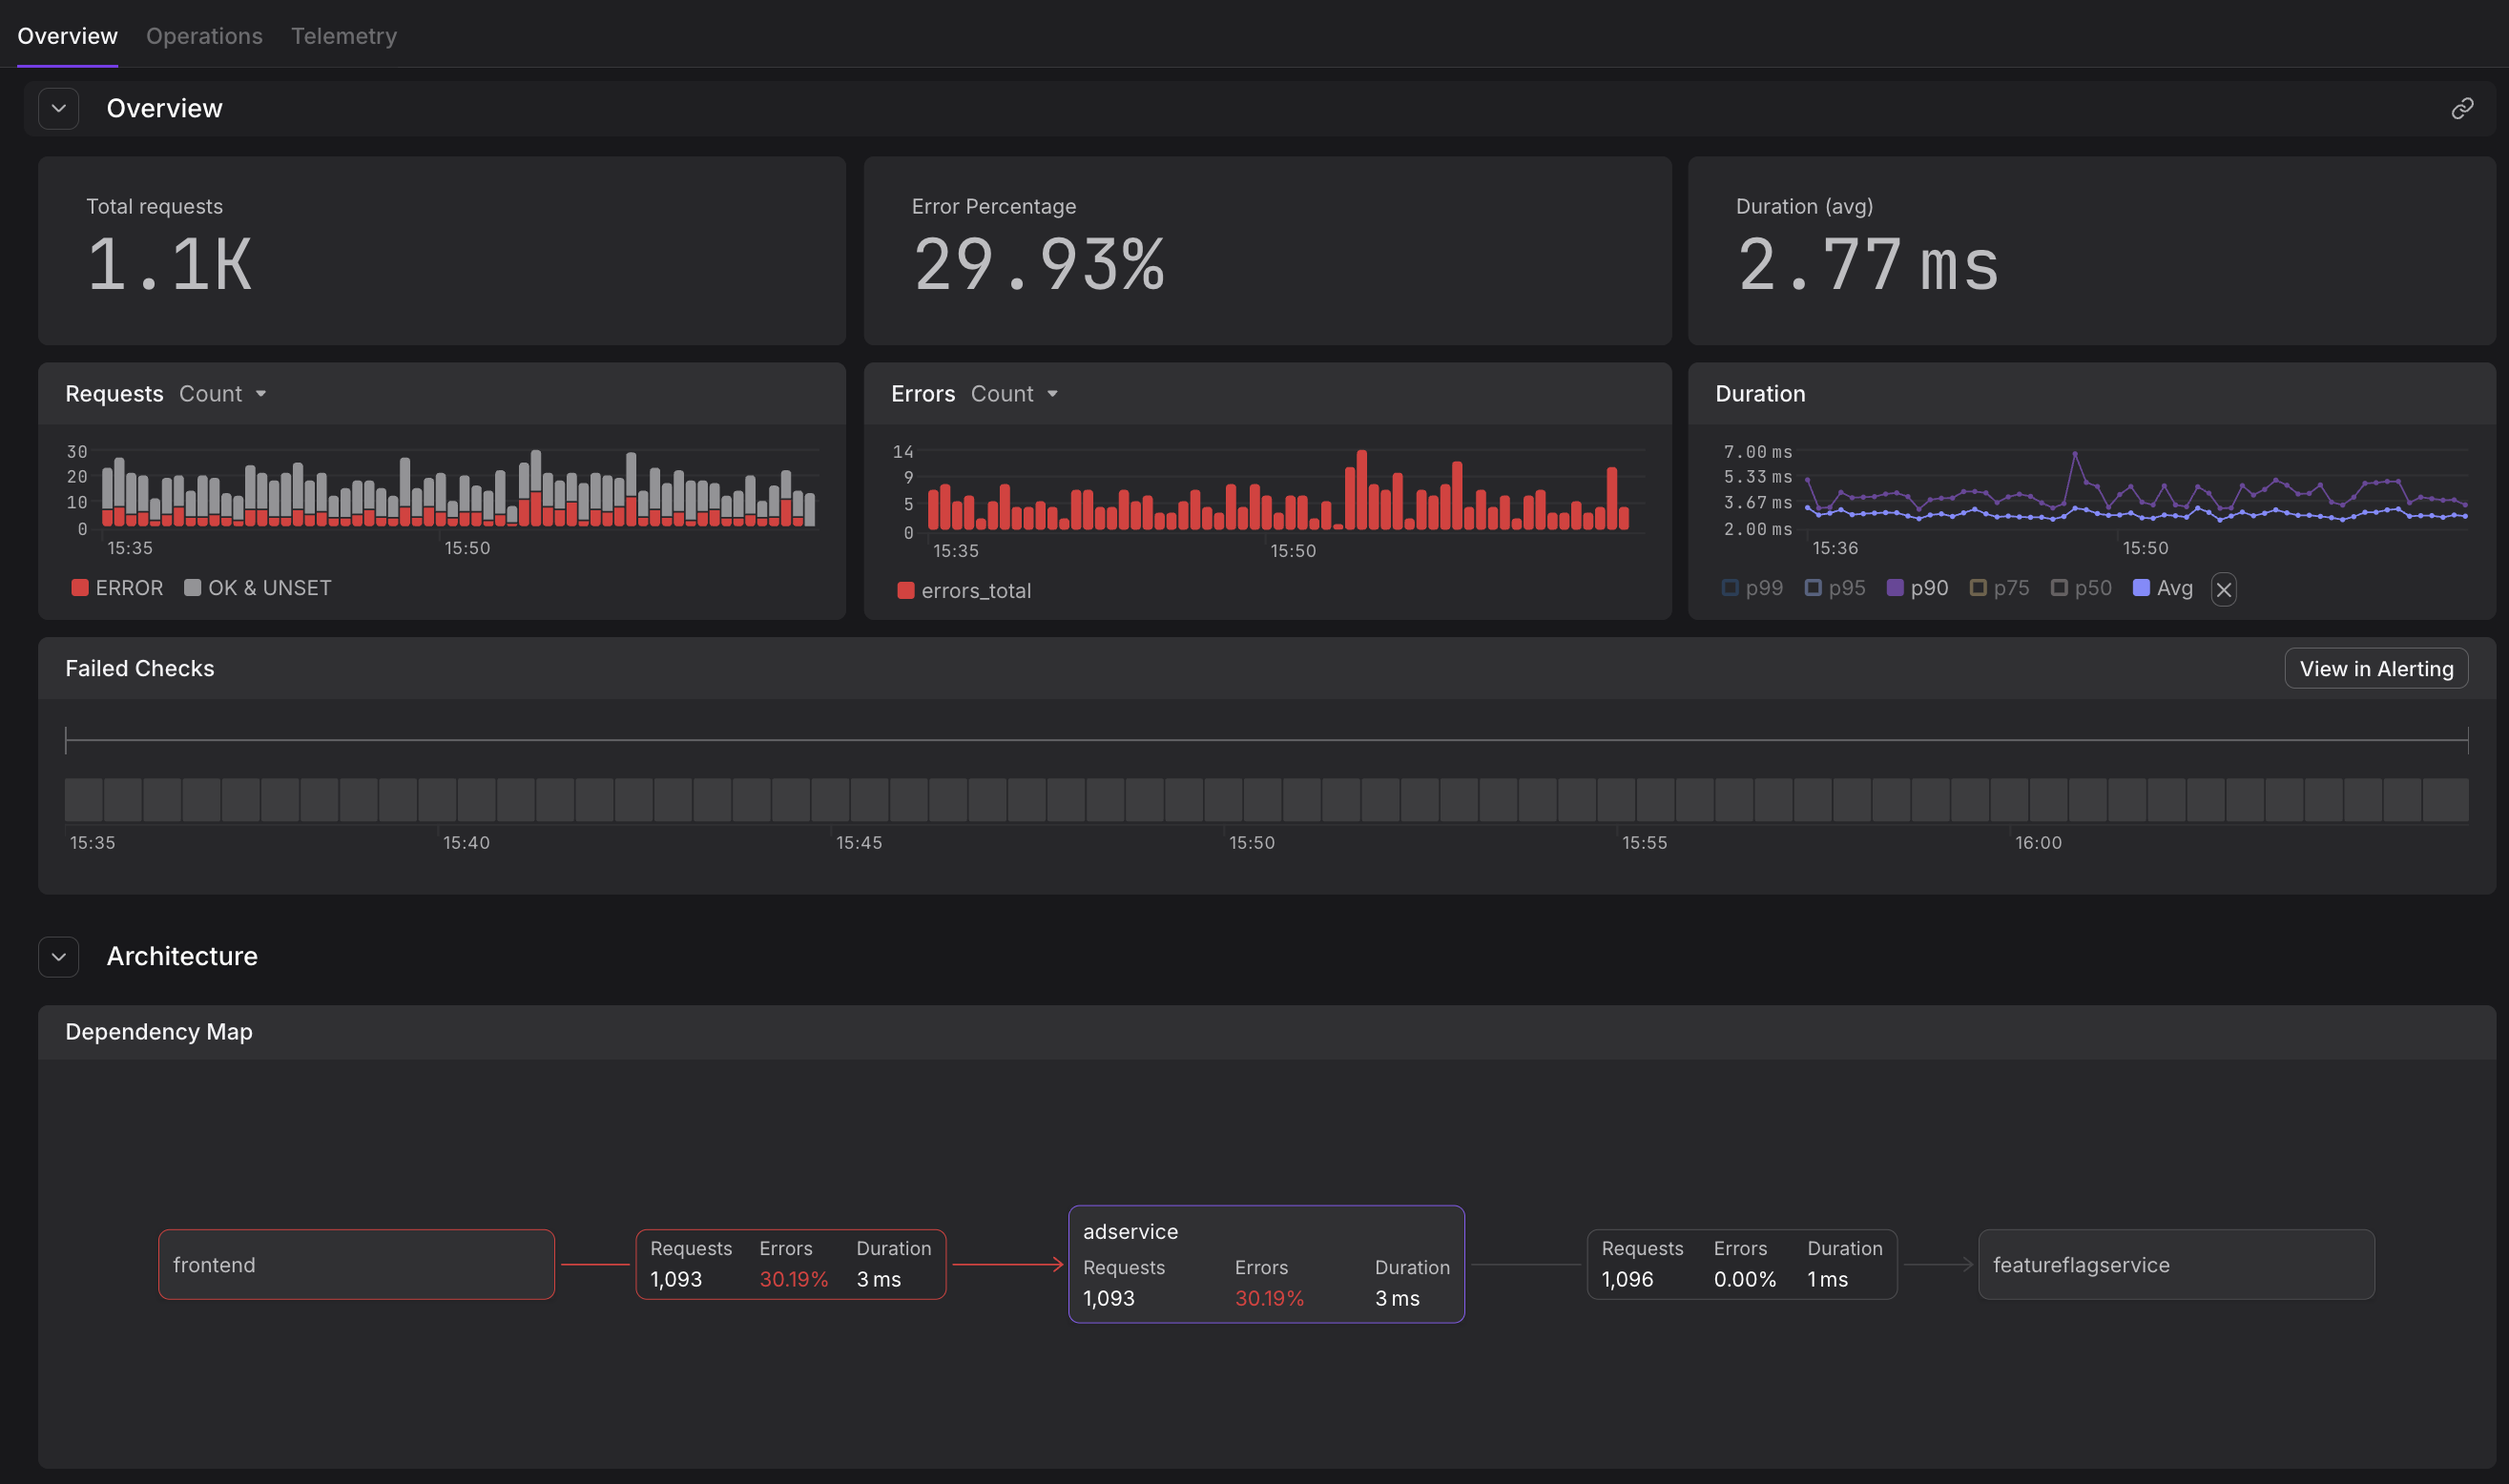This screenshot has height=1484, width=2509.
Task: Clear duration legend selection with X icon
Action: (2223, 590)
